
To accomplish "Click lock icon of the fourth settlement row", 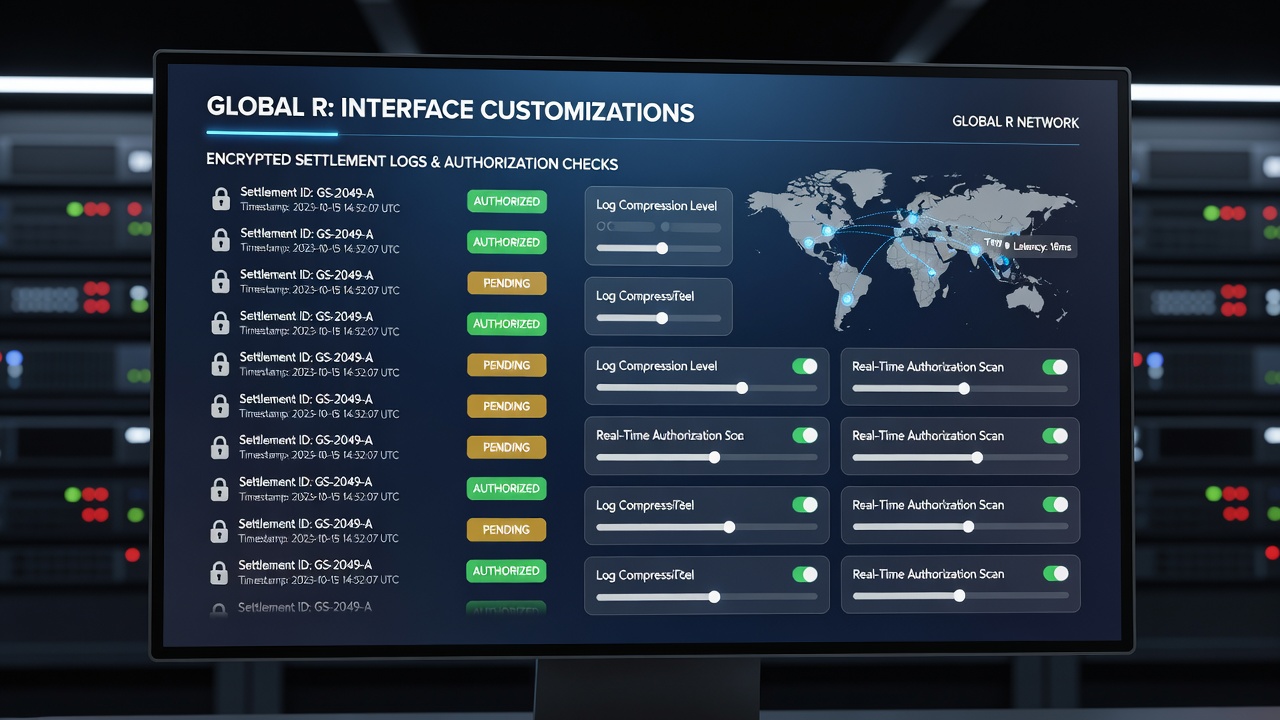I will tap(220, 322).
